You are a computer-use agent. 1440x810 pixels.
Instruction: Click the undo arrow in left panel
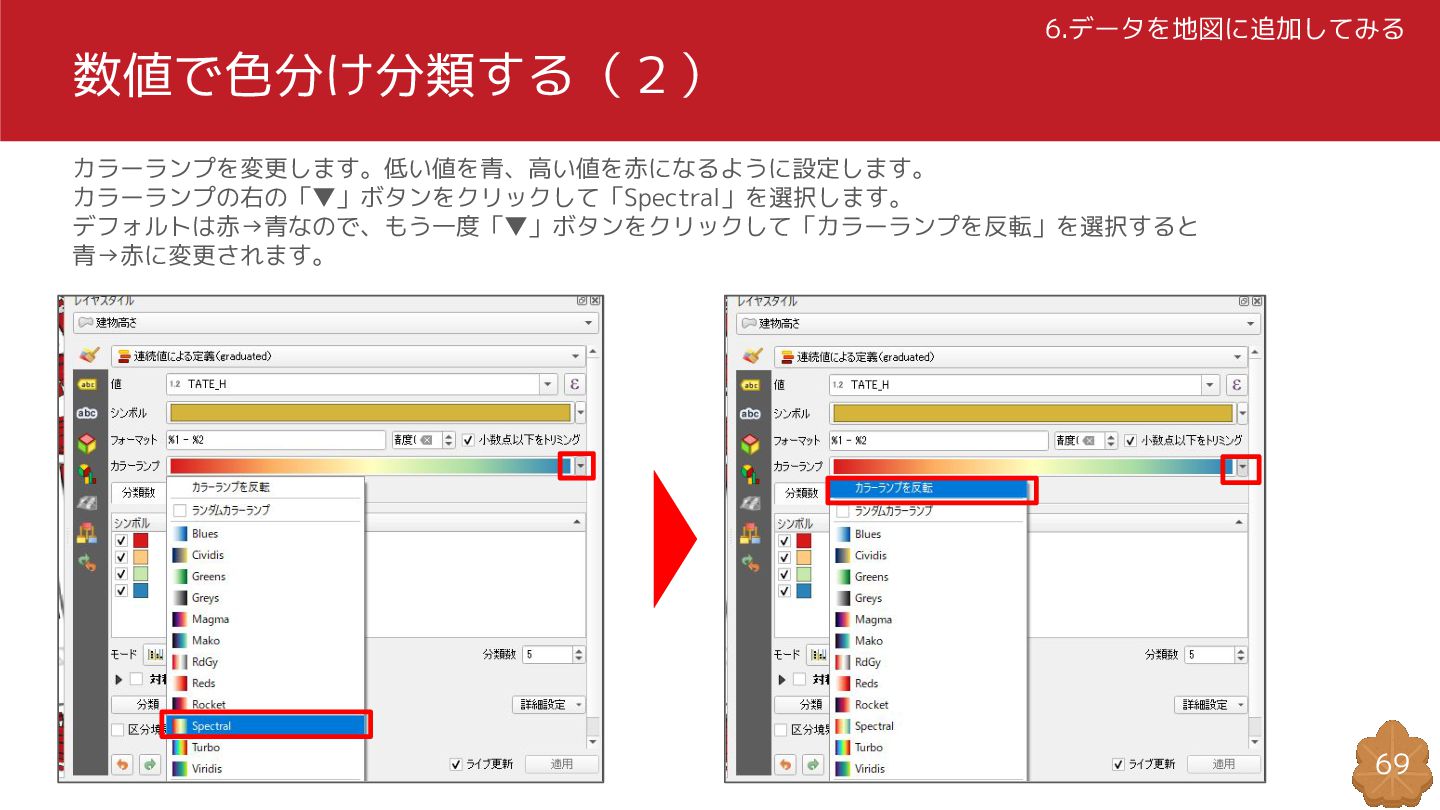click(x=122, y=764)
